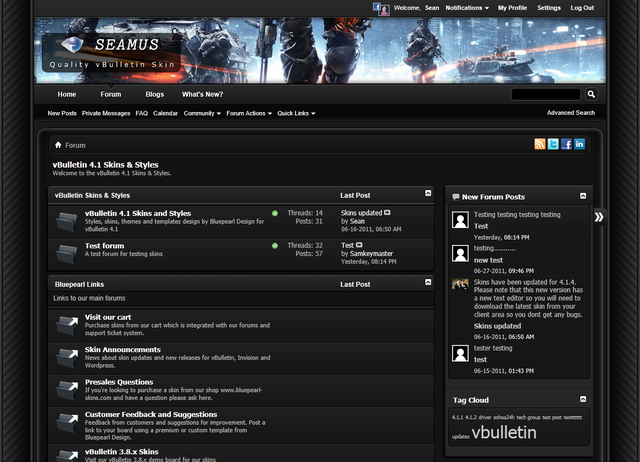Click Advanced Search
The image size is (640, 462).
tap(571, 113)
